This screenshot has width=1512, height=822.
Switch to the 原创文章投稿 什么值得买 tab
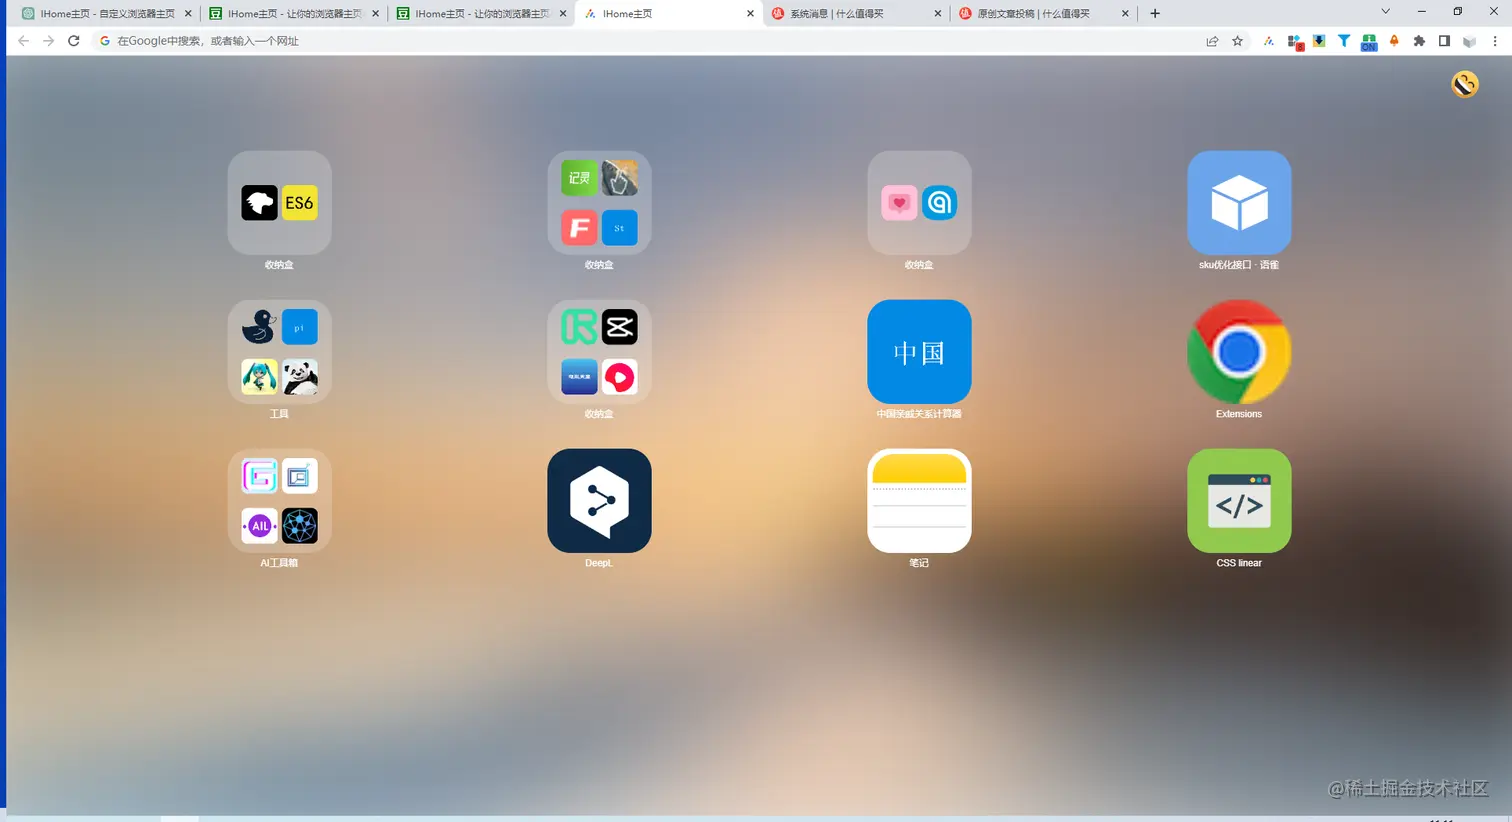click(x=1044, y=14)
